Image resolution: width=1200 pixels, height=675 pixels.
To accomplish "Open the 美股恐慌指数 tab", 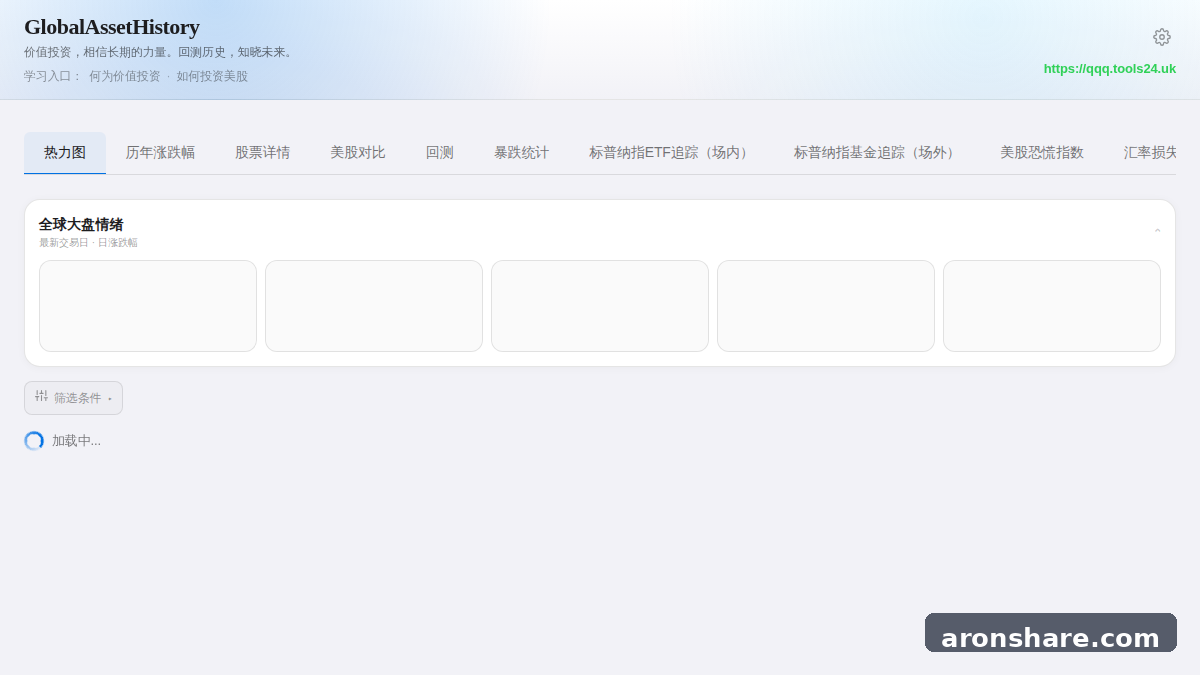I will tap(1042, 153).
